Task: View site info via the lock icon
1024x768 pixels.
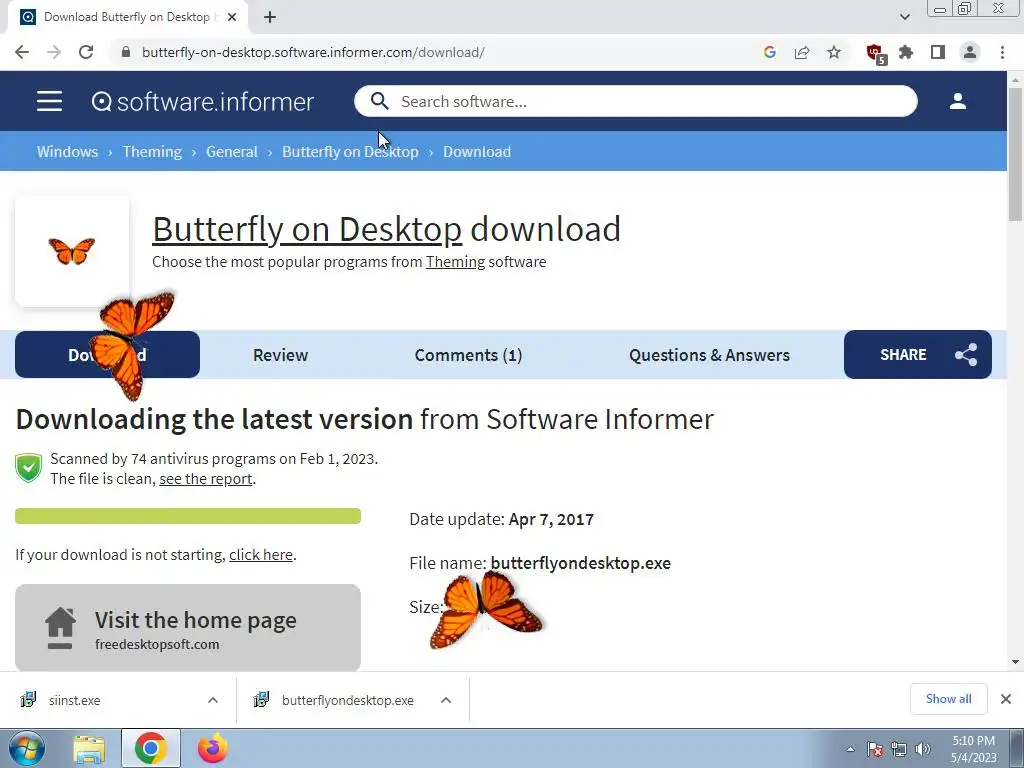Action: (x=126, y=52)
